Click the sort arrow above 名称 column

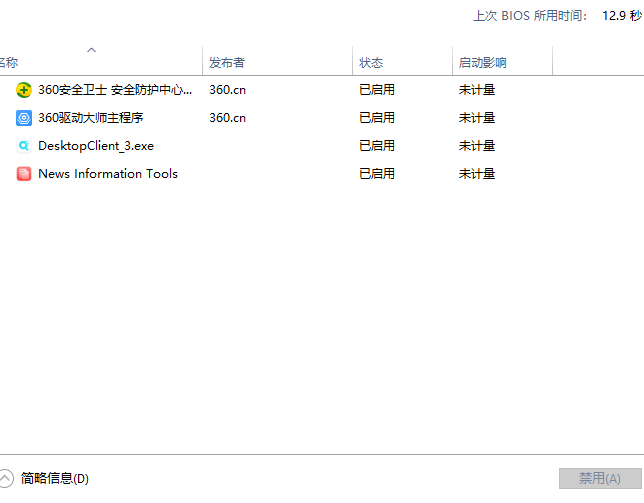tap(92, 50)
